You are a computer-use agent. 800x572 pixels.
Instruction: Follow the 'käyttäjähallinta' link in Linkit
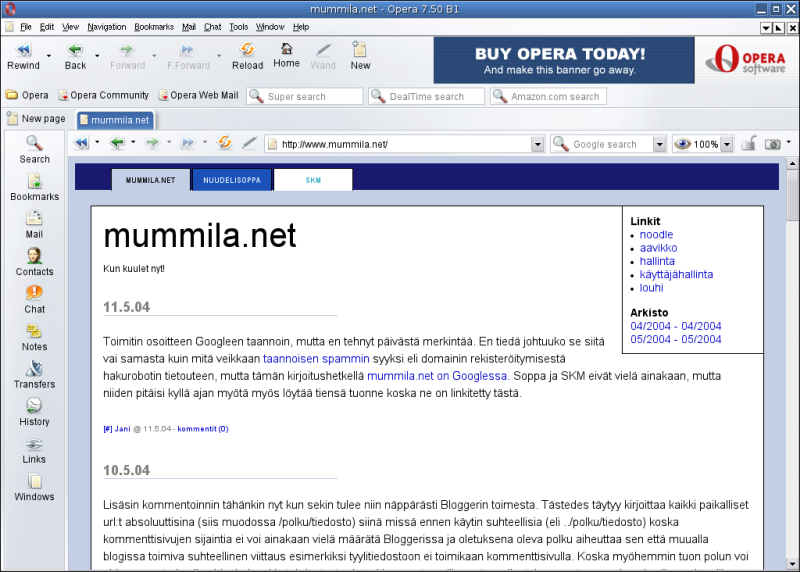676,274
